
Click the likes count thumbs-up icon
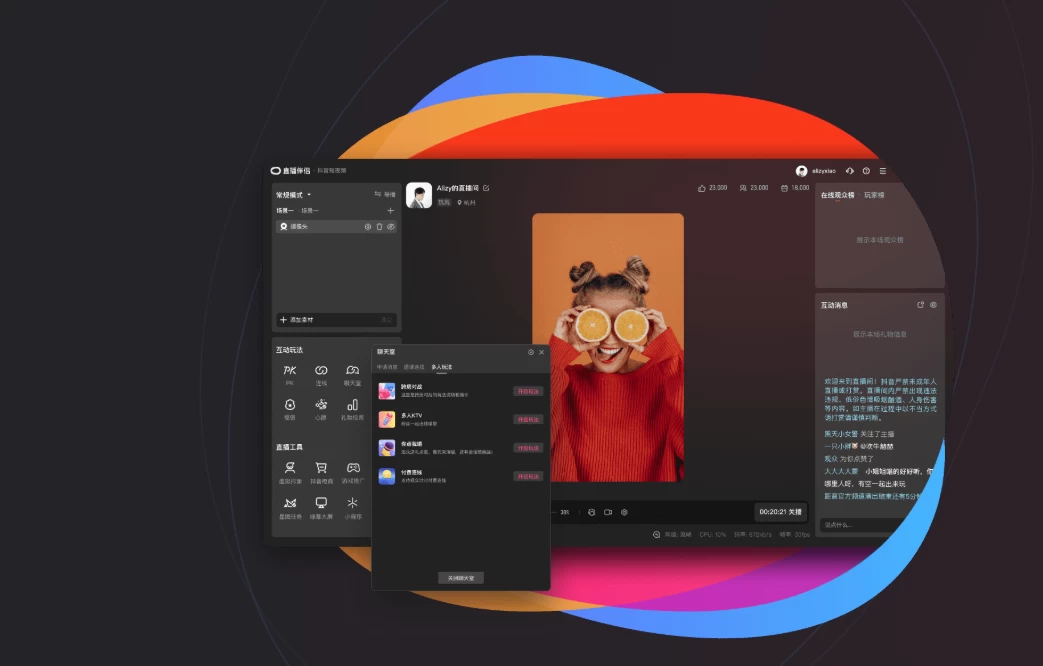(702, 188)
